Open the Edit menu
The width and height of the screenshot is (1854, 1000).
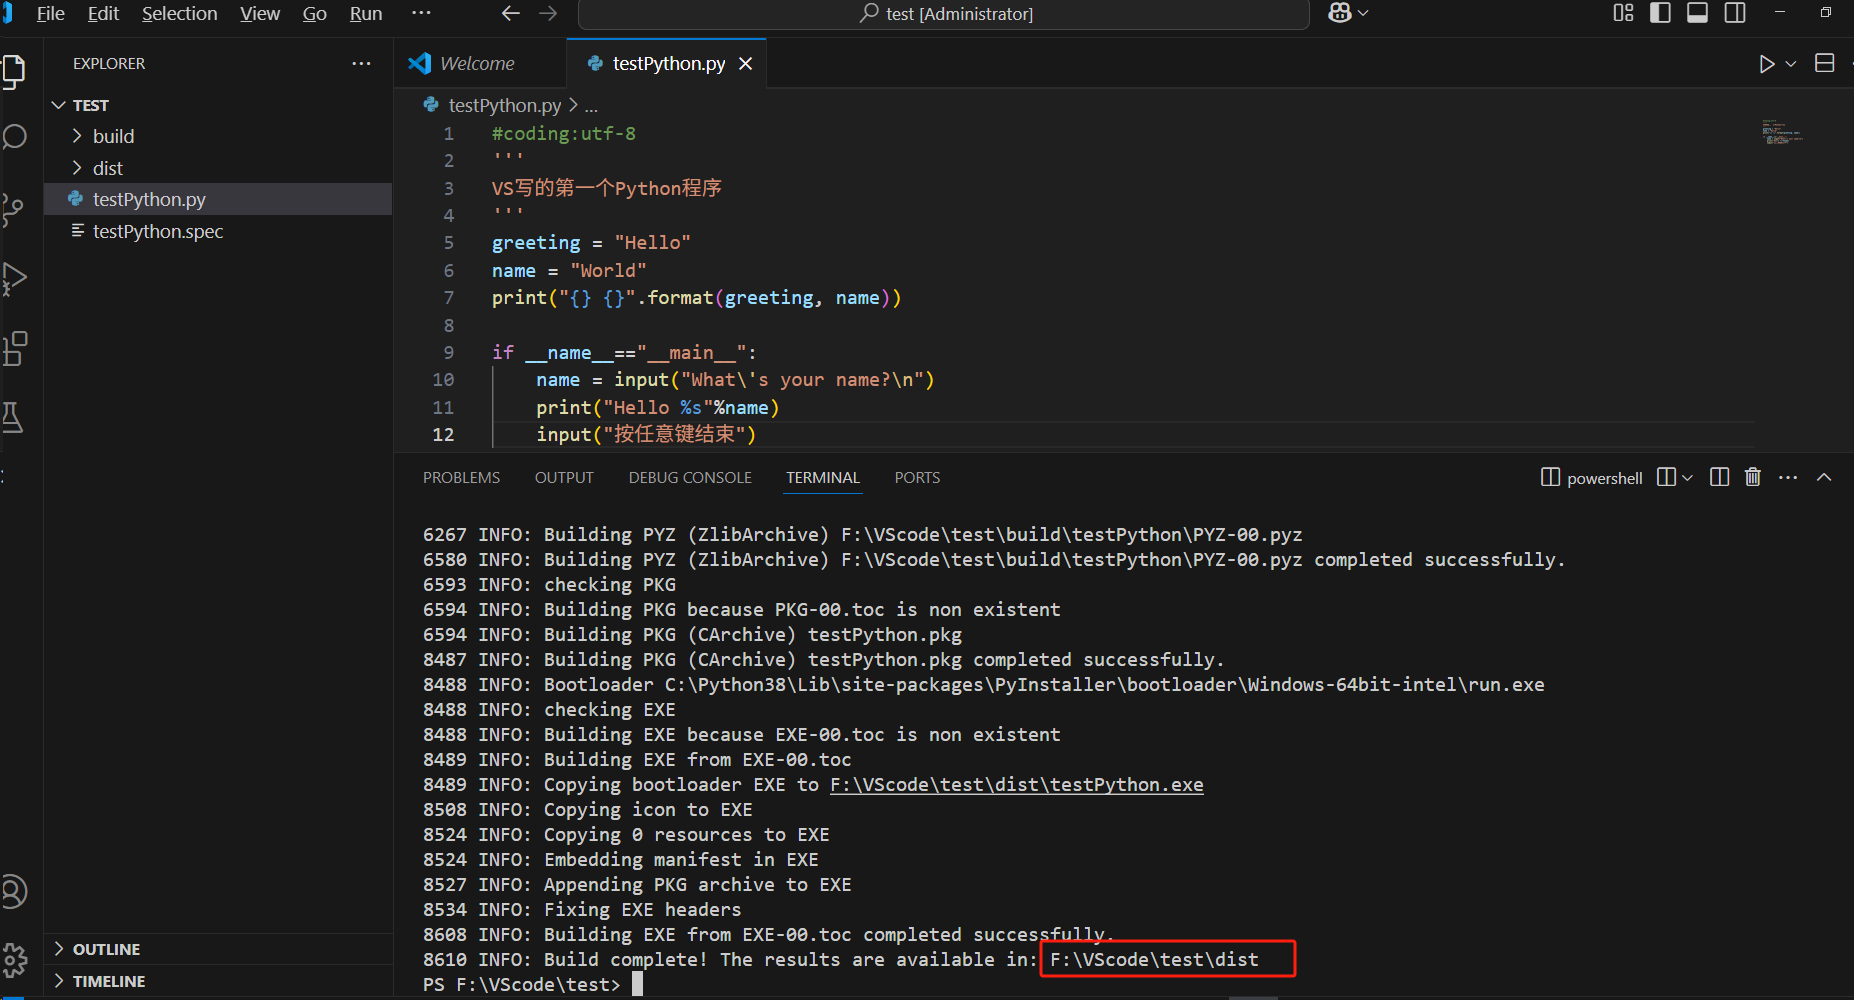click(x=103, y=13)
